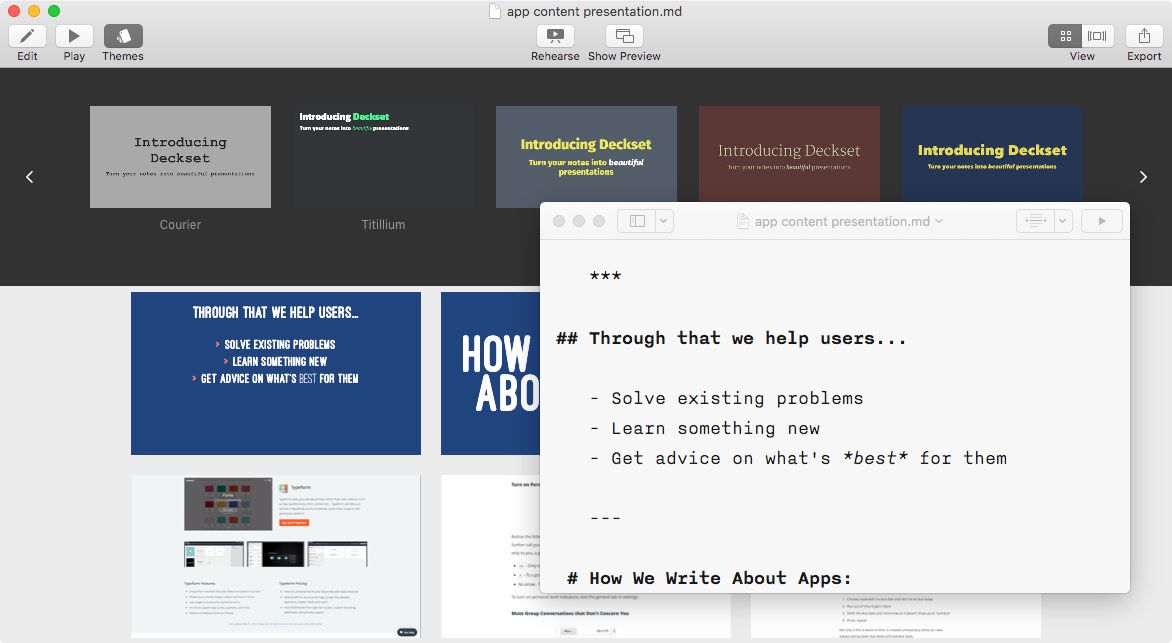This screenshot has height=643, width=1172.
Task: Switch to filmstrip view
Action: pos(1097,36)
